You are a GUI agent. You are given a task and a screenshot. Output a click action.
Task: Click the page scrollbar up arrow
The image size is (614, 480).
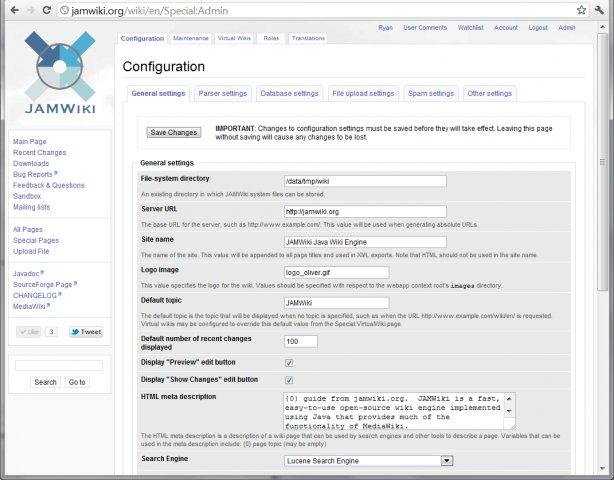coord(603,27)
